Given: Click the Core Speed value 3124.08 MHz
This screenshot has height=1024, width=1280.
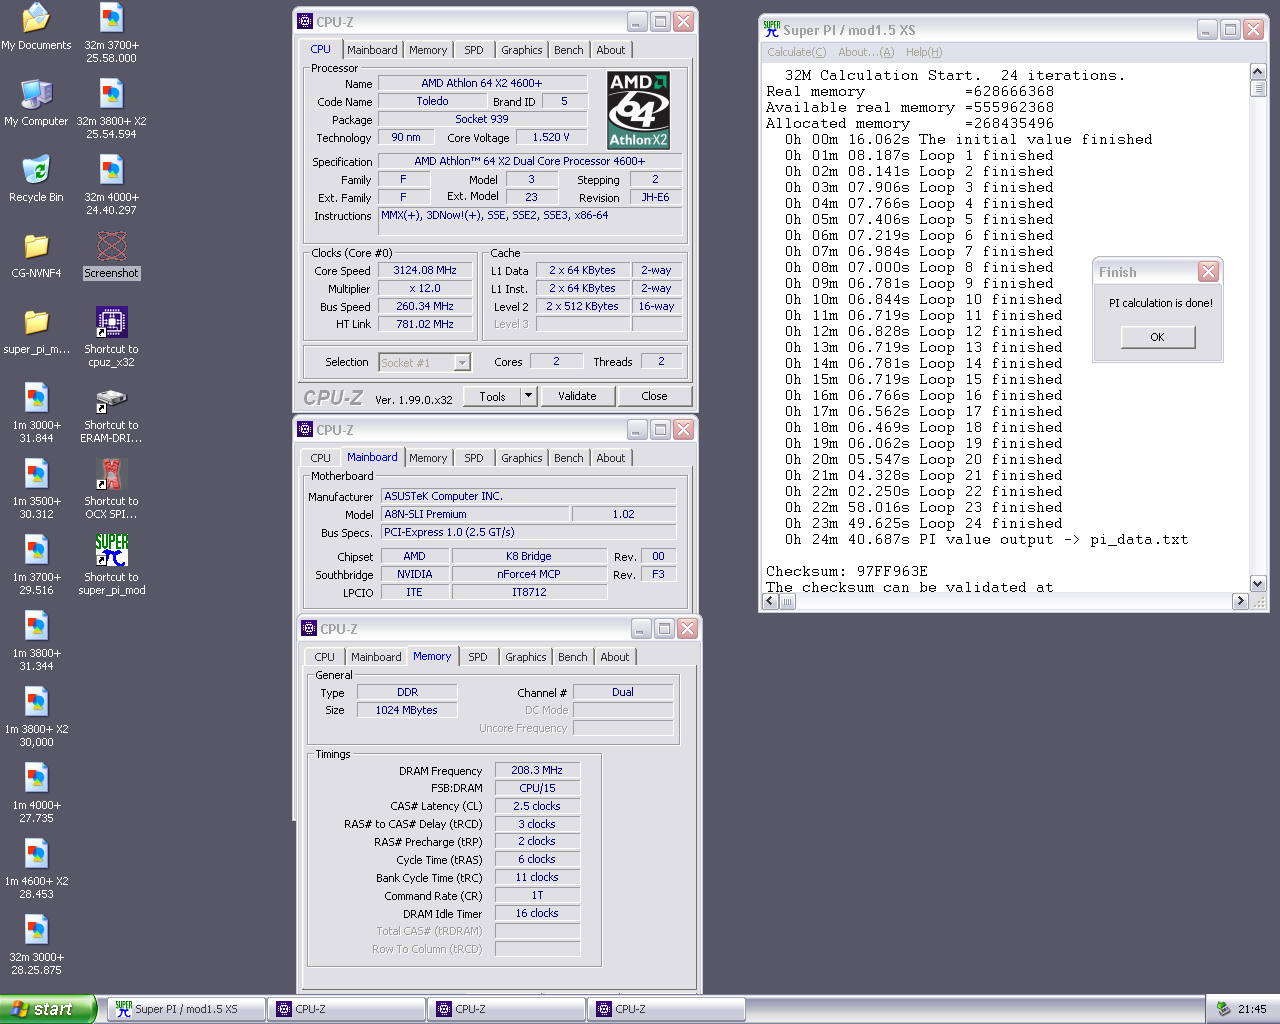Looking at the screenshot, I should [425, 270].
